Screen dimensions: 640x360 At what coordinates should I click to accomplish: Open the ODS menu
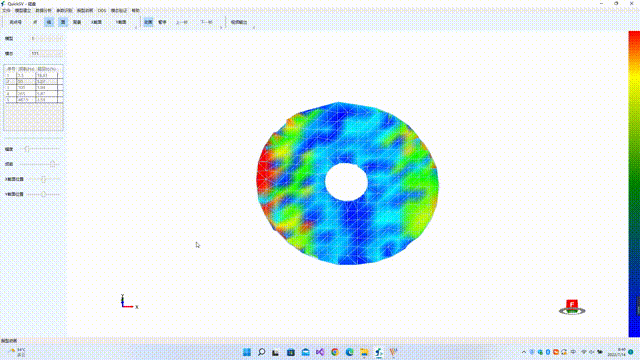[102, 10]
